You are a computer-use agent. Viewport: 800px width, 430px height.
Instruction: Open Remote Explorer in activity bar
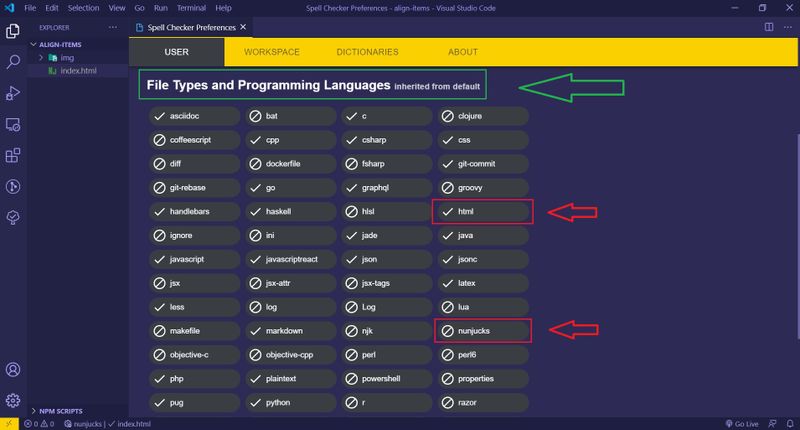(14, 124)
